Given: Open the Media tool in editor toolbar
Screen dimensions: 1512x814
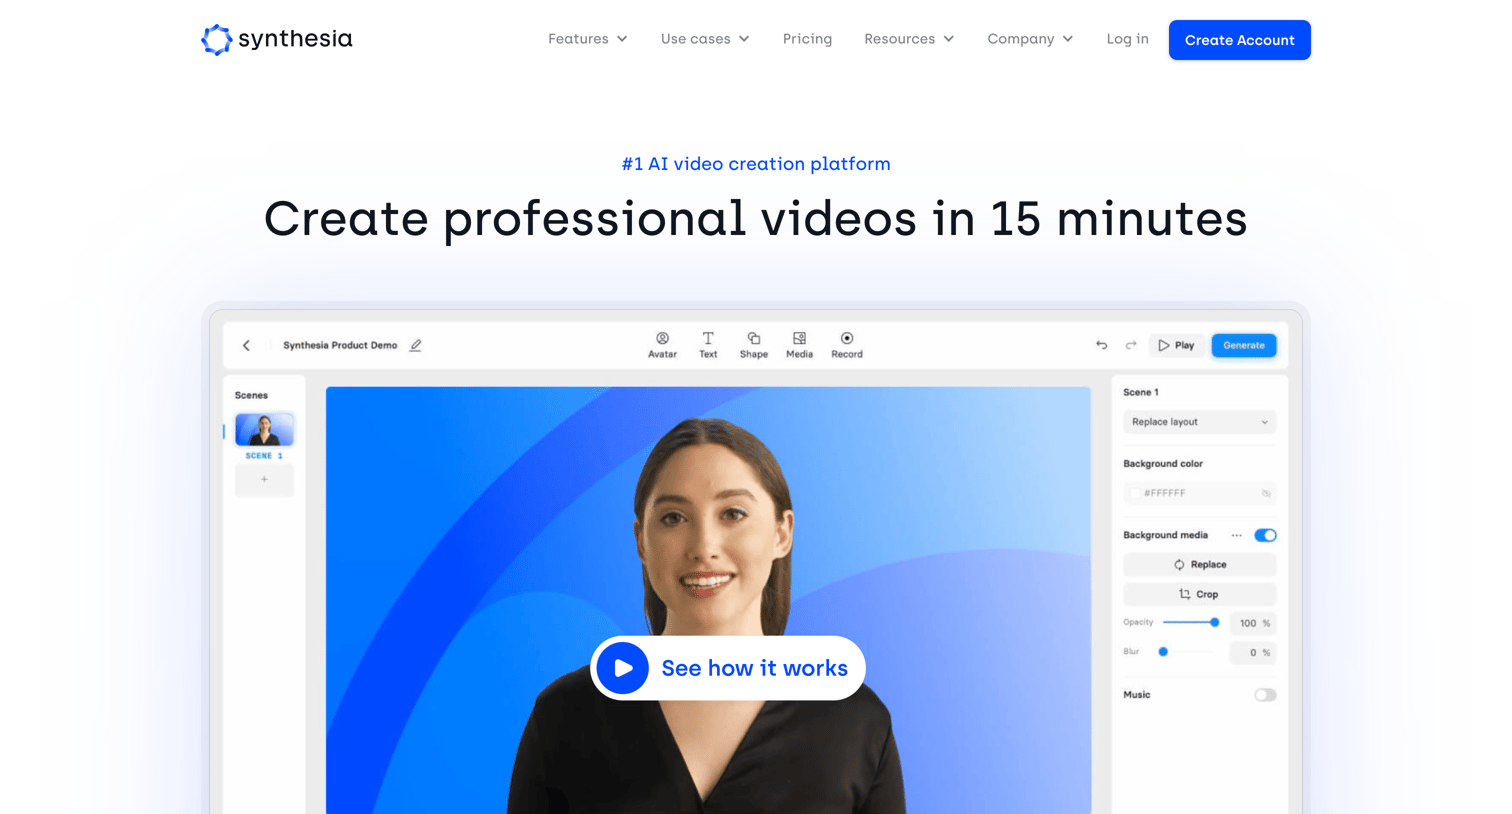Looking at the screenshot, I should click(x=799, y=345).
